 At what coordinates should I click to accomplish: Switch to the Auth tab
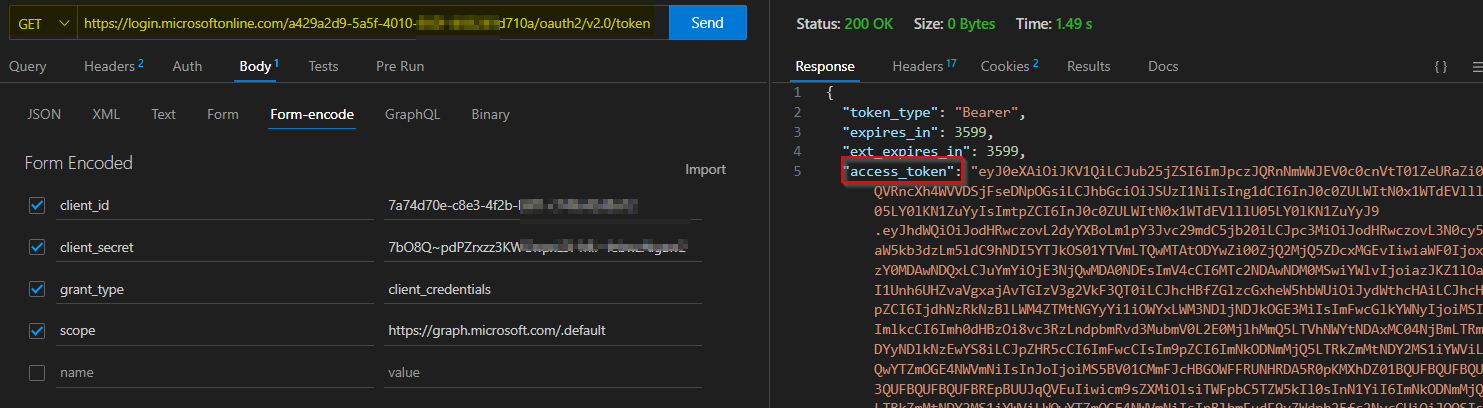pos(187,66)
